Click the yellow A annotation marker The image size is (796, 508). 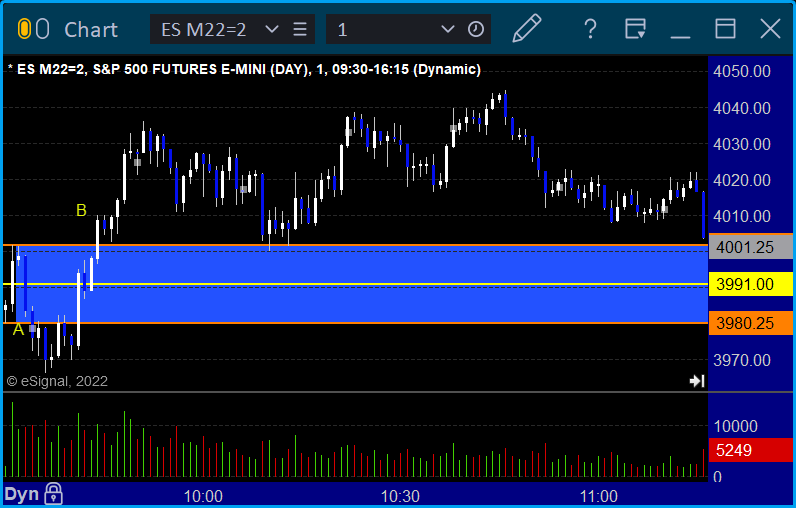tap(18, 329)
